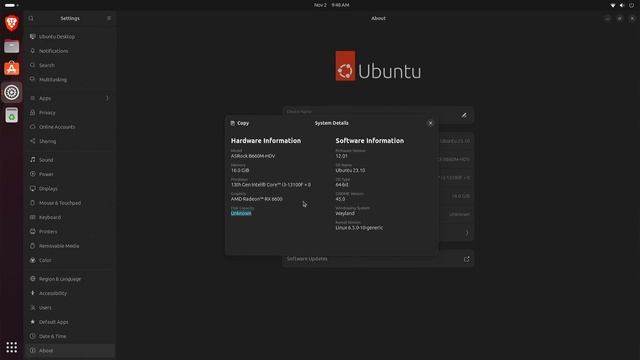The width and height of the screenshot is (640, 360).
Task: Open the Trash in the dock
Action: tap(11, 116)
